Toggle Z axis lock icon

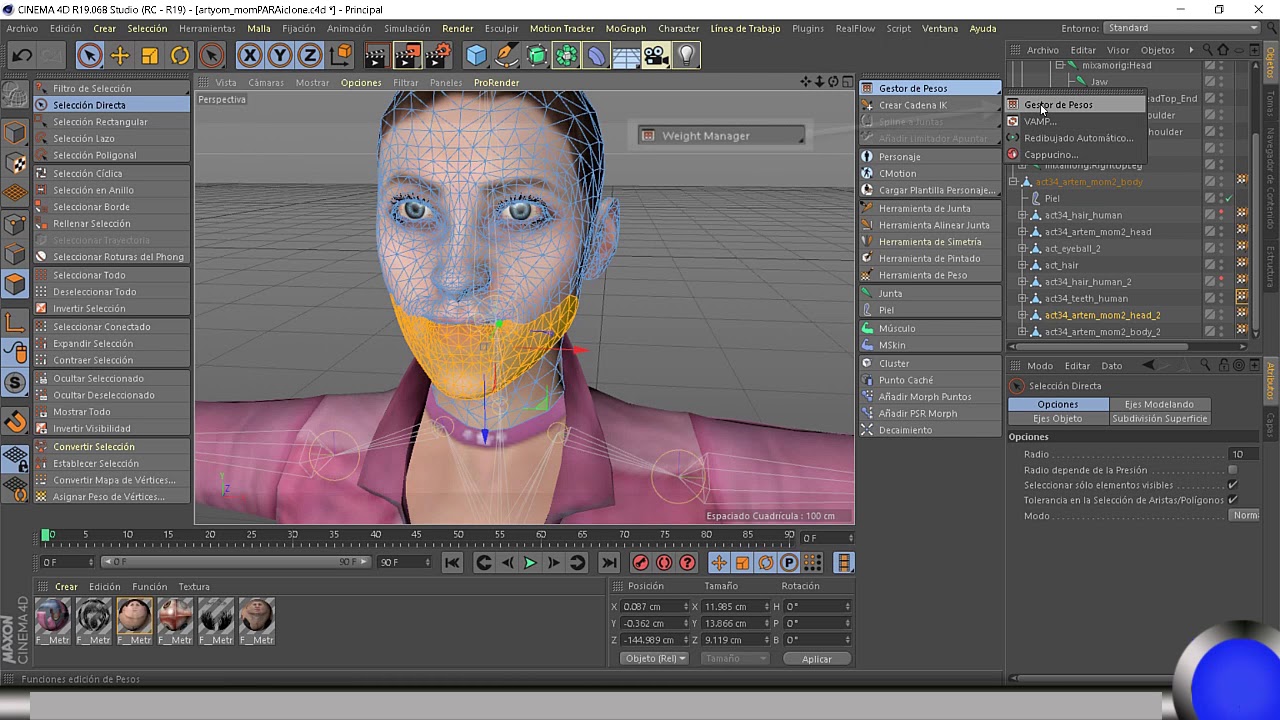(x=310, y=56)
